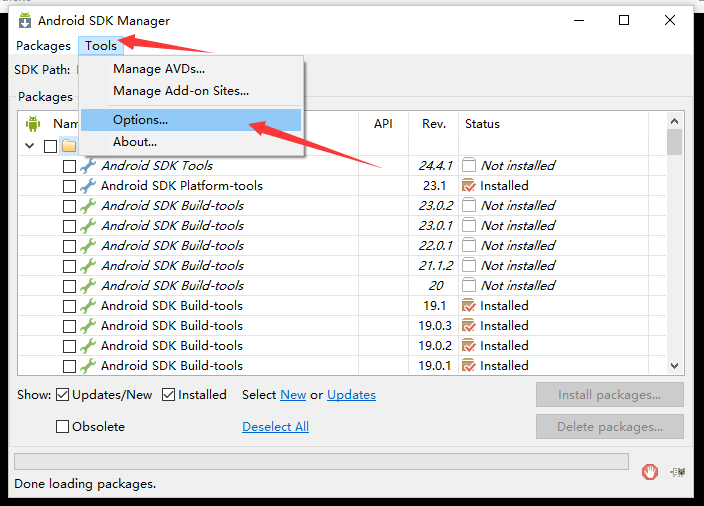Open the Tools menu
704x506 pixels.
(x=101, y=46)
